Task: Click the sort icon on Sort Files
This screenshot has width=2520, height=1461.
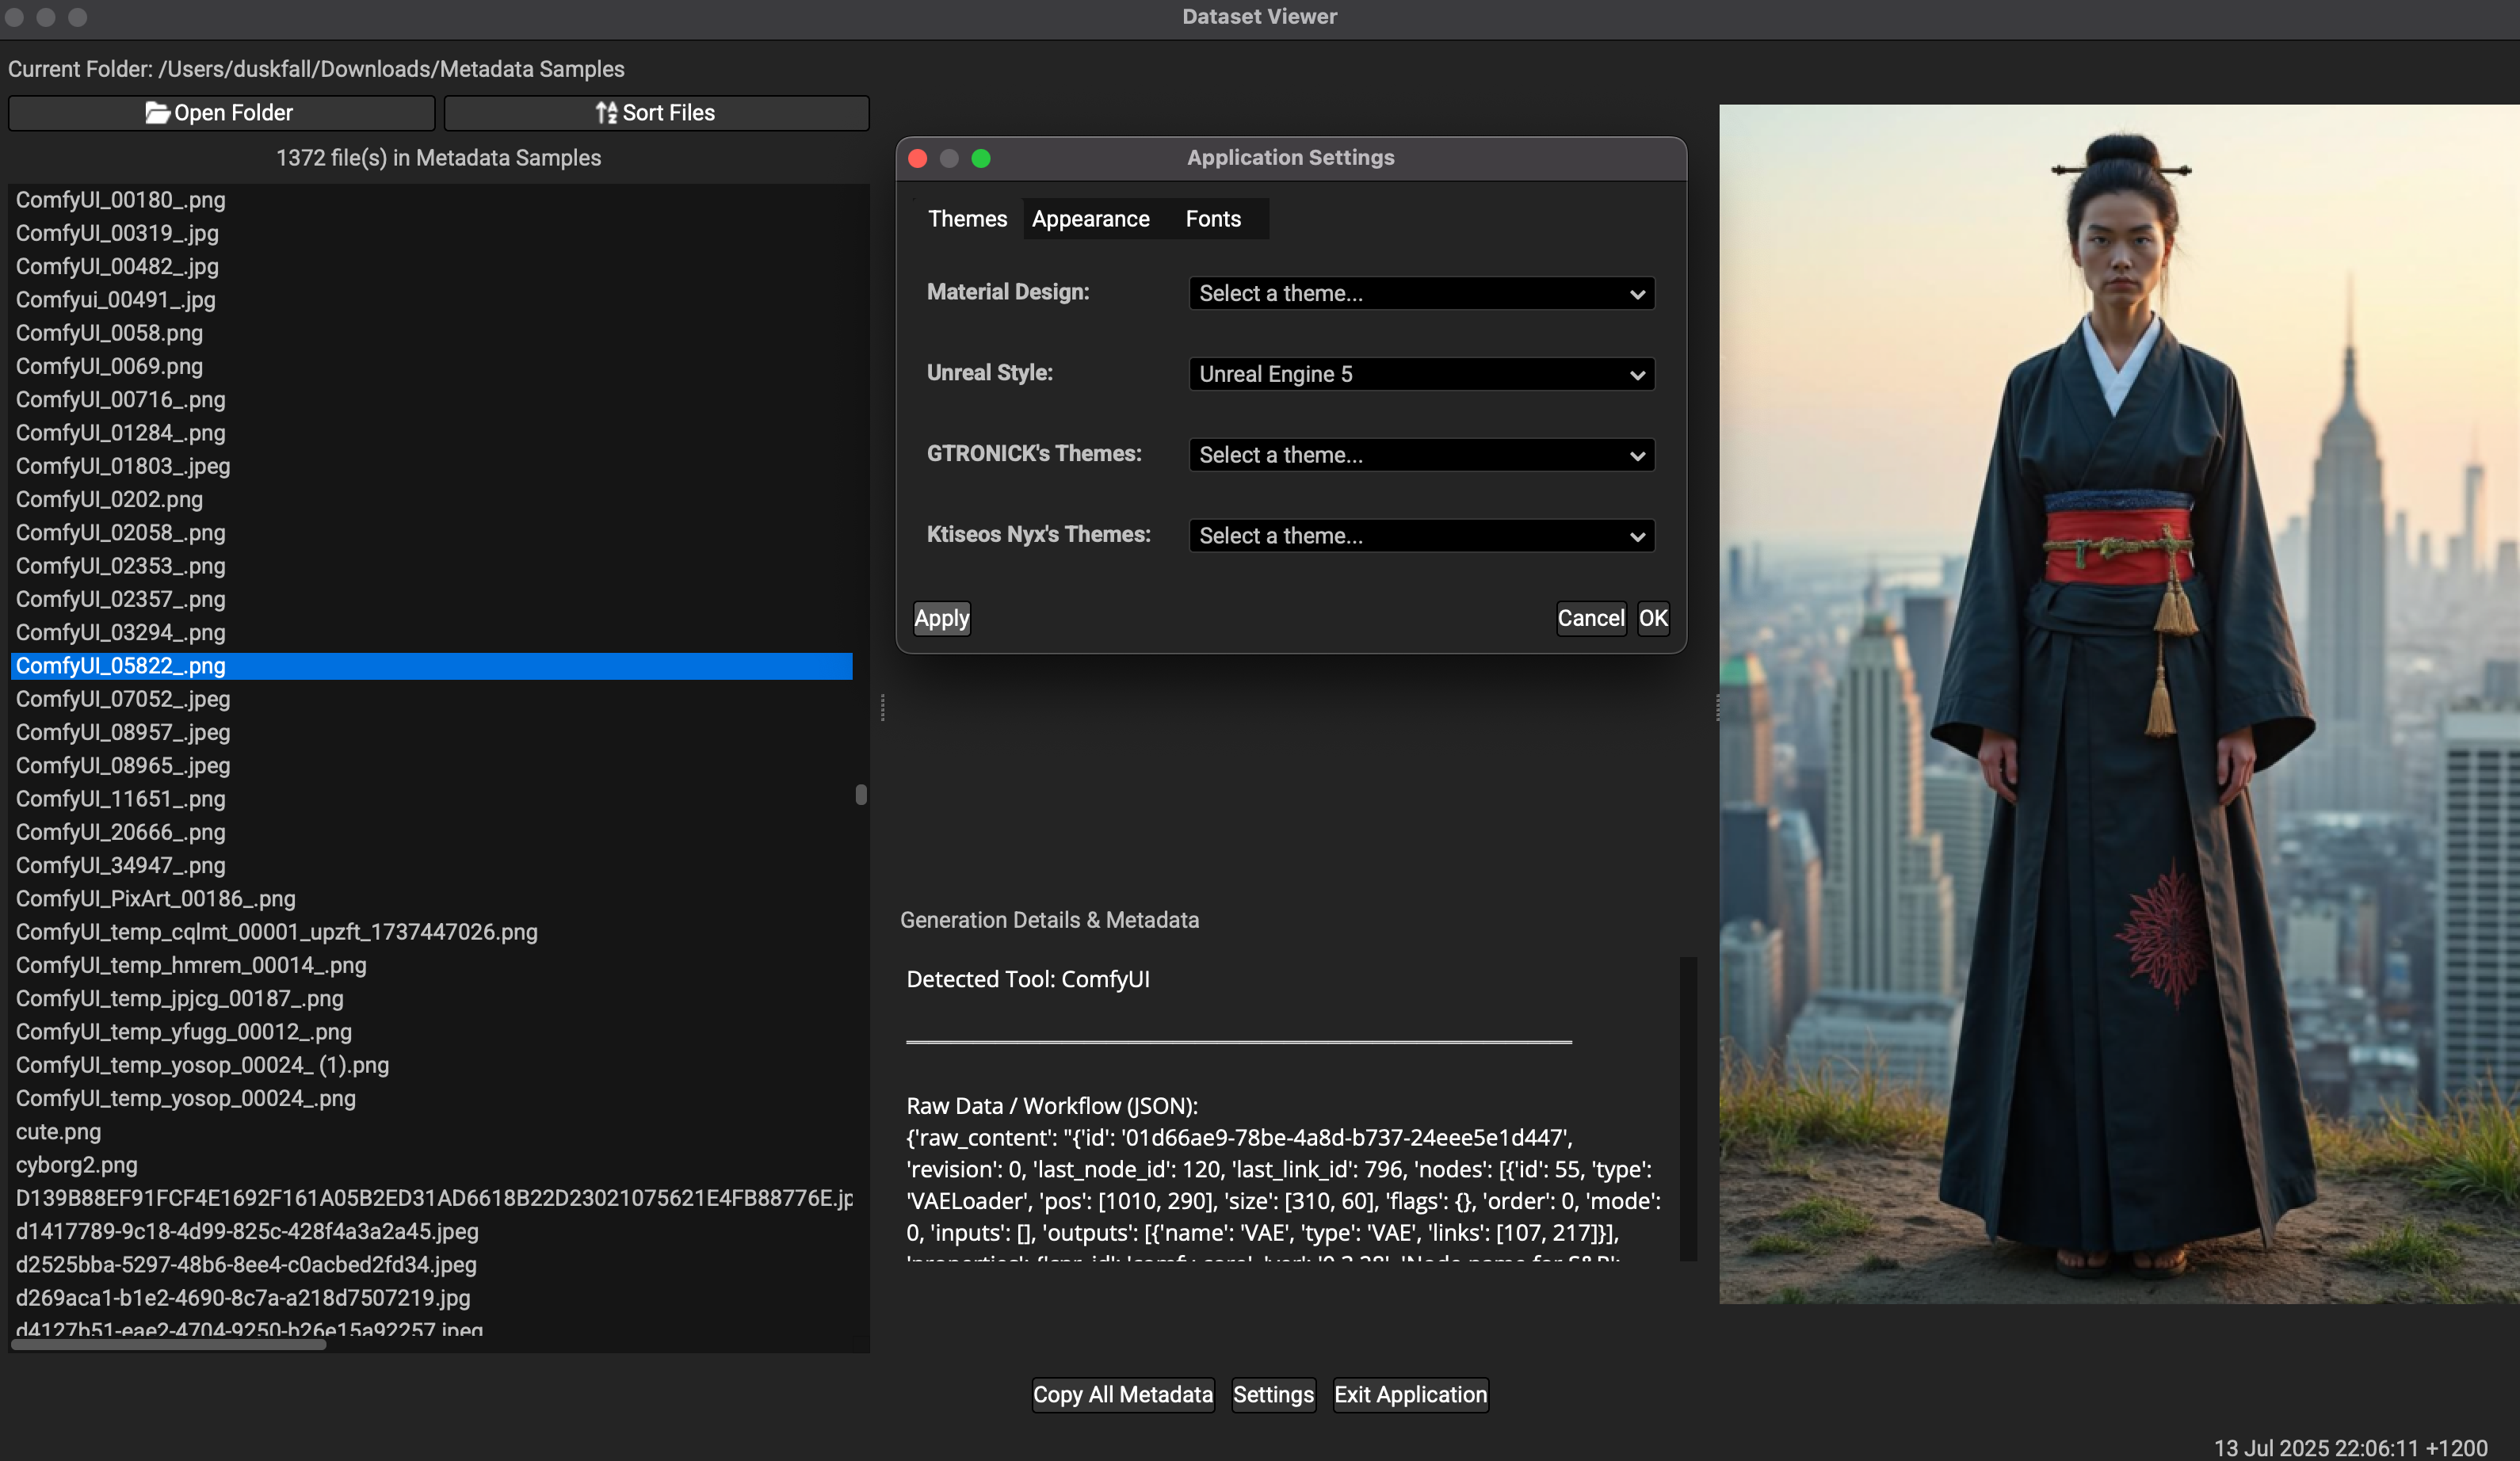Action: pyautogui.click(x=606, y=113)
